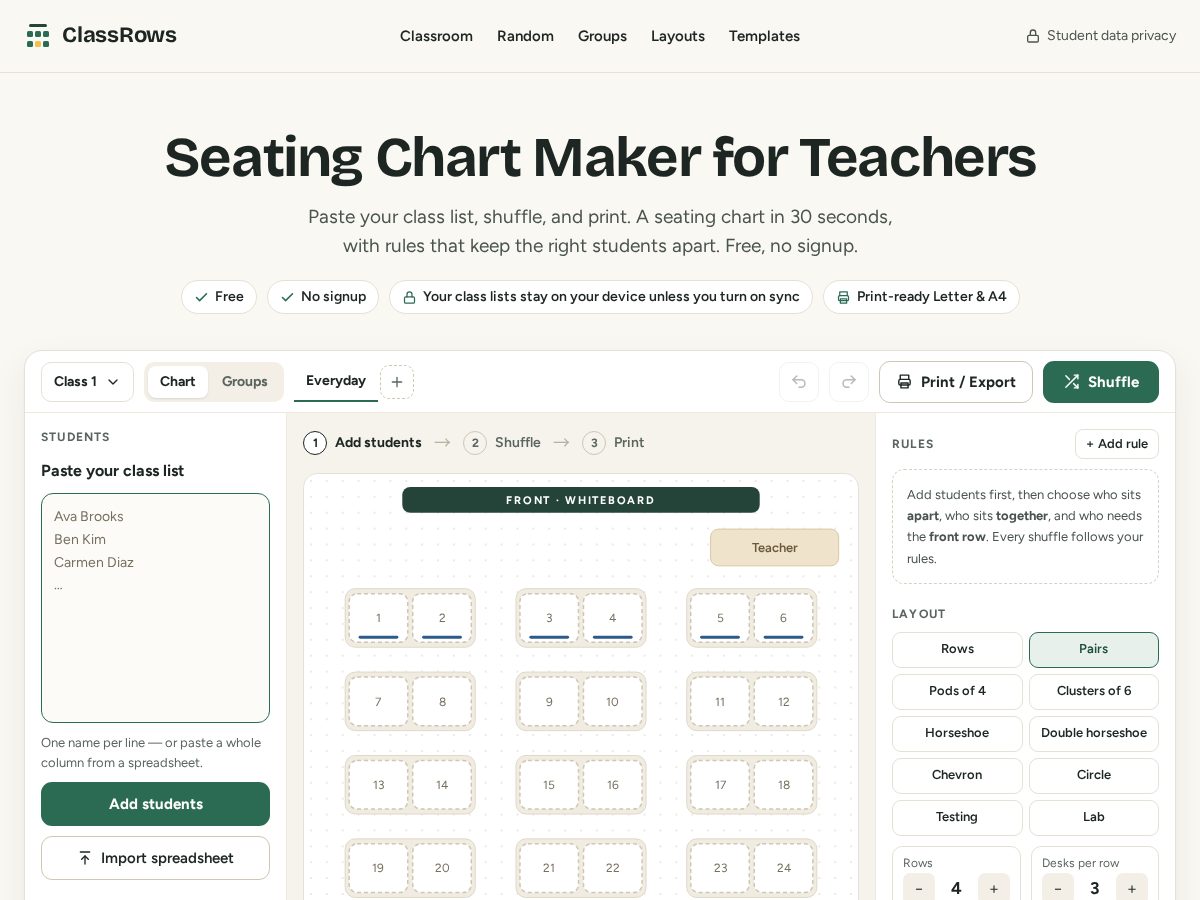Click the Add rule button
The image size is (1200, 900).
tap(1117, 444)
